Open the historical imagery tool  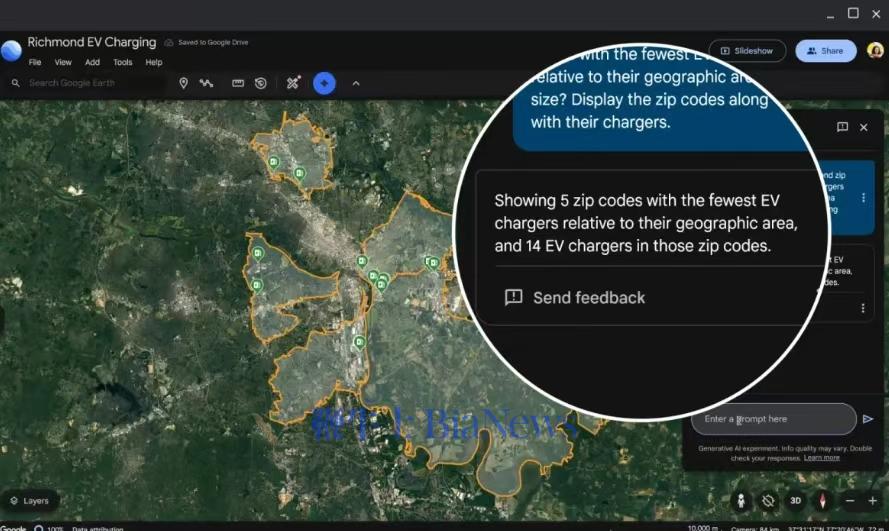[x=260, y=83]
